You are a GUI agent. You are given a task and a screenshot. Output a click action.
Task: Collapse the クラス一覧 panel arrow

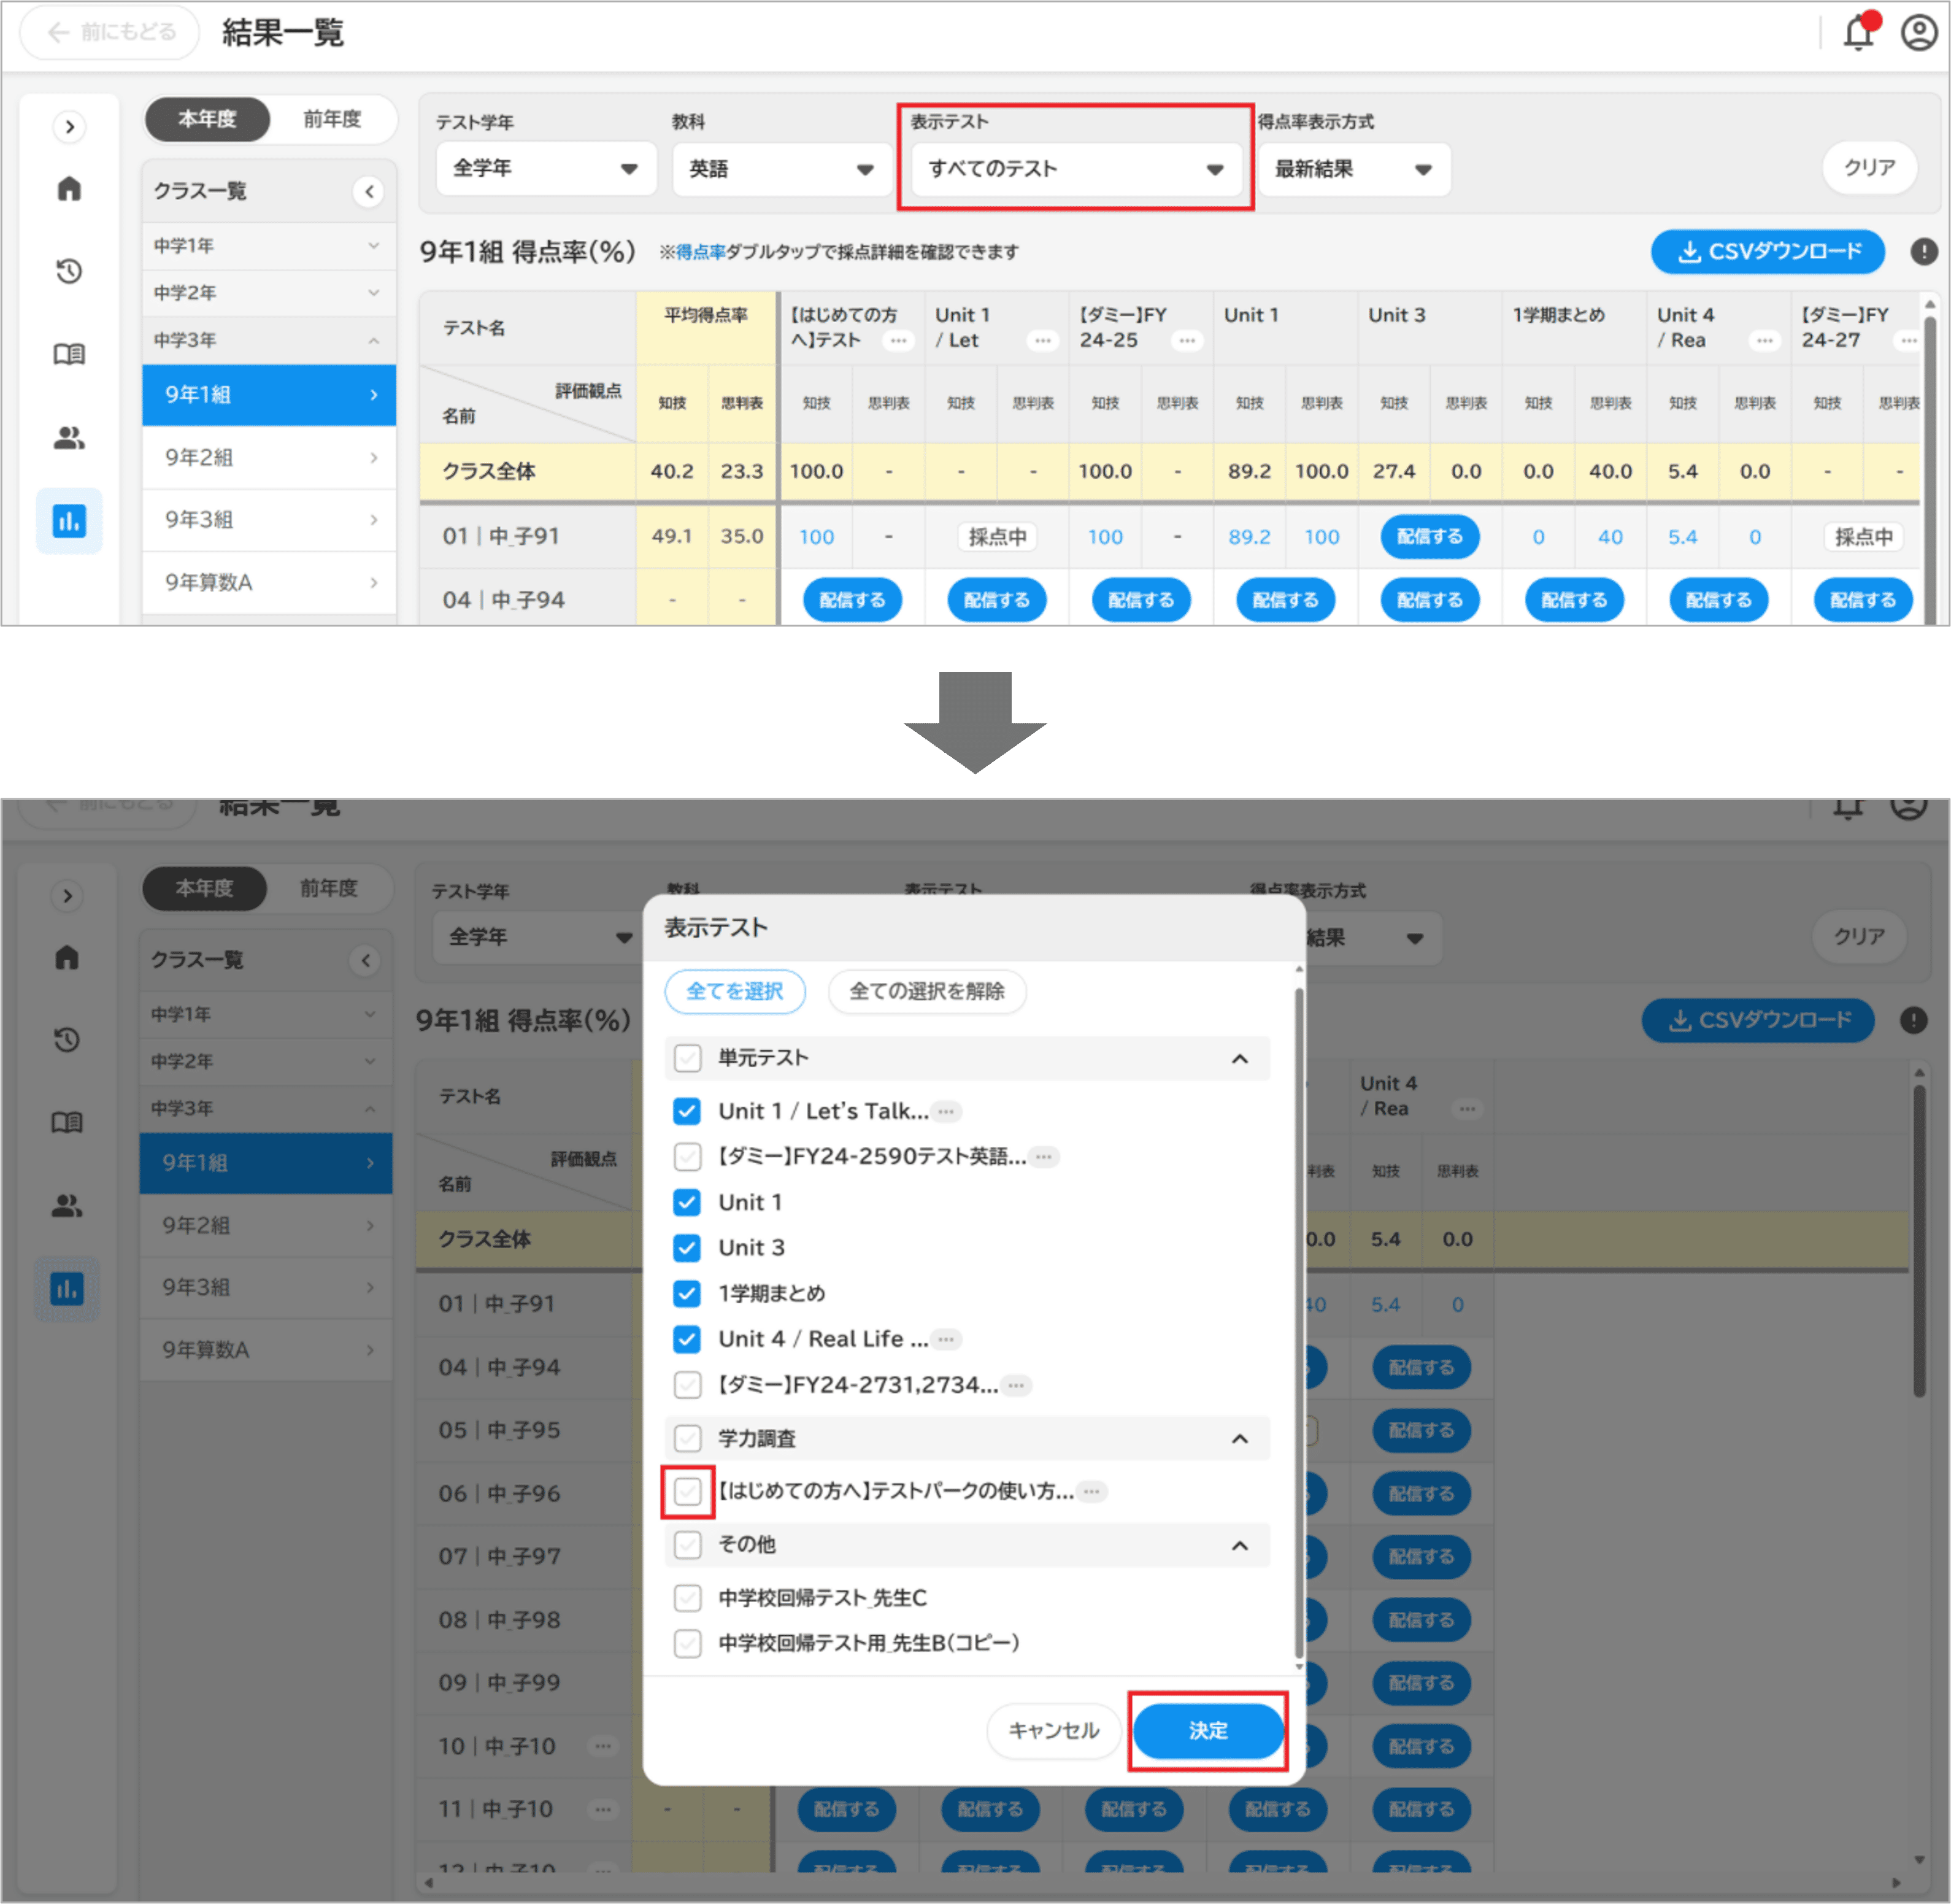point(369,191)
